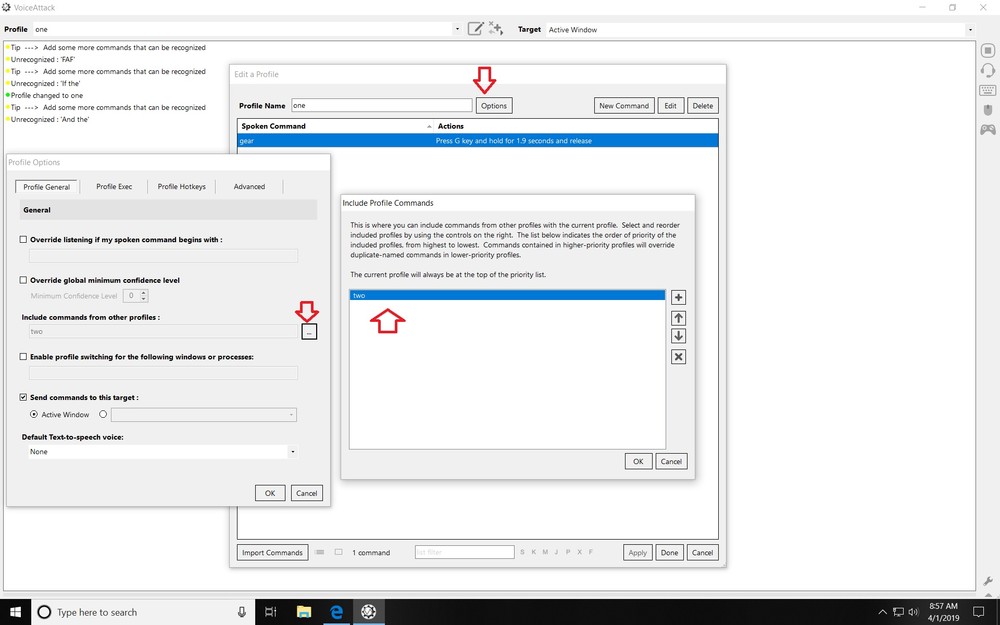
Task: Open the Target dropdown arrow
Action: tap(970, 29)
